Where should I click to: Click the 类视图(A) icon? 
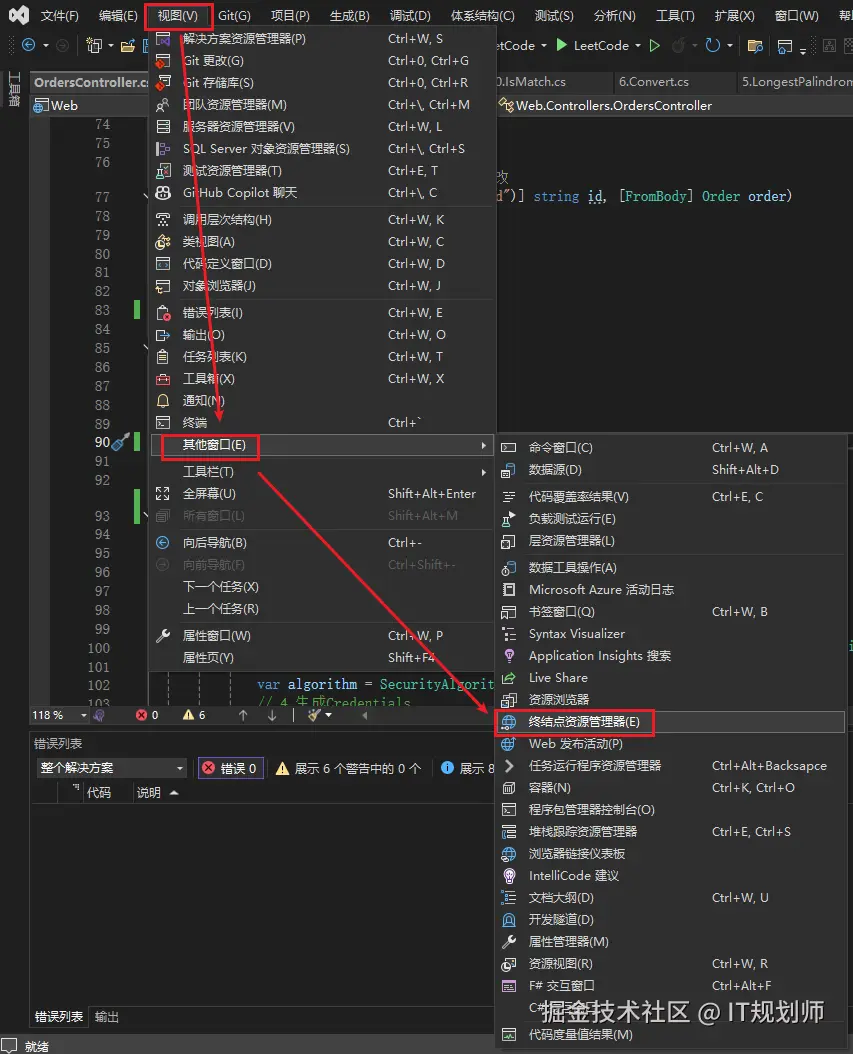(x=163, y=242)
